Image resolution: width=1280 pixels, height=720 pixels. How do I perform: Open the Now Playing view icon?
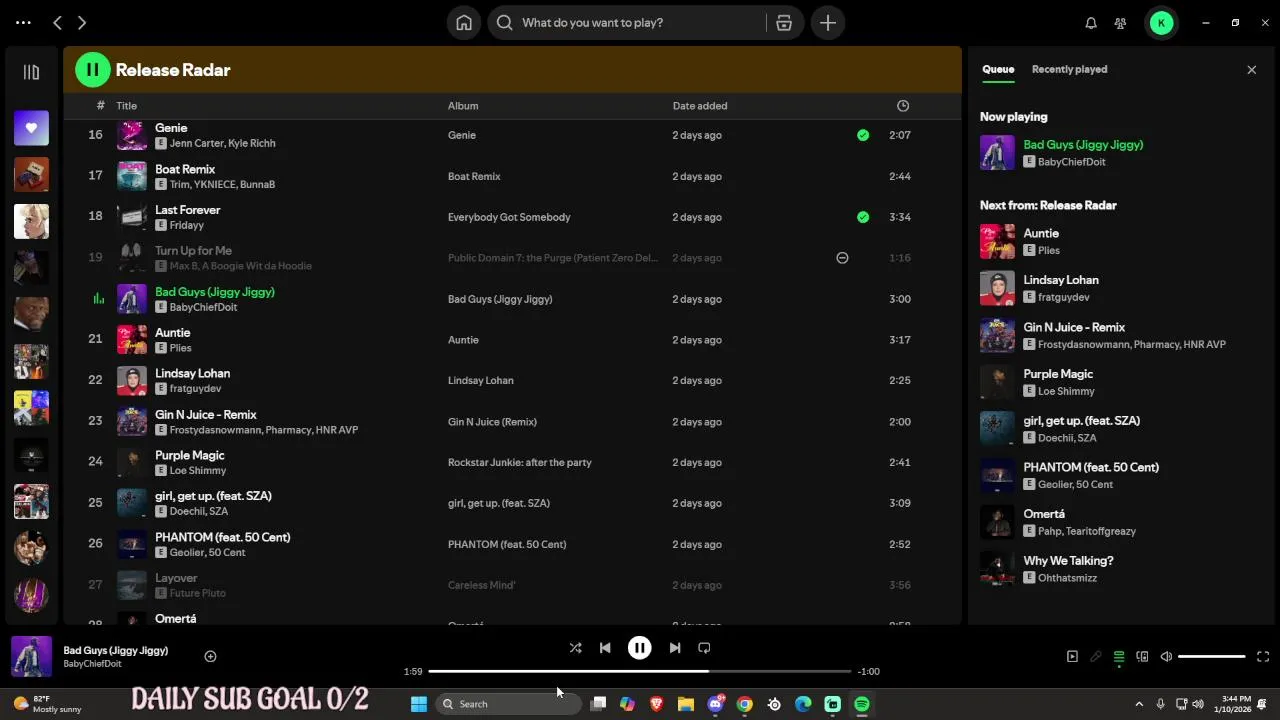1072,657
